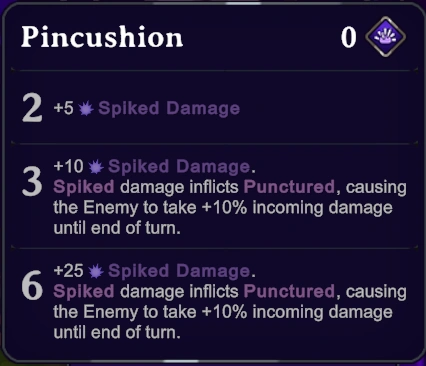This screenshot has height=366, width=426.
Task: Click the Pincushion diamond trait icon
Action: pyautogui.click(x=385, y=37)
